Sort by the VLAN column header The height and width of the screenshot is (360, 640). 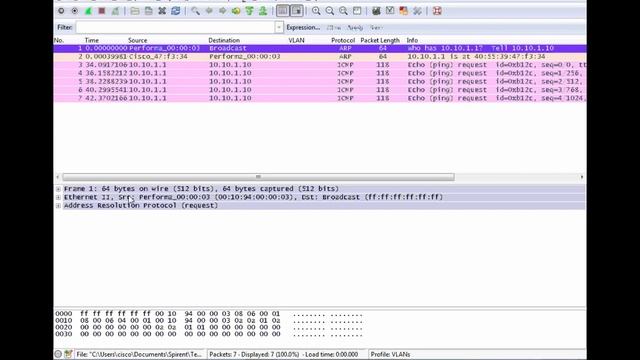tap(297, 40)
